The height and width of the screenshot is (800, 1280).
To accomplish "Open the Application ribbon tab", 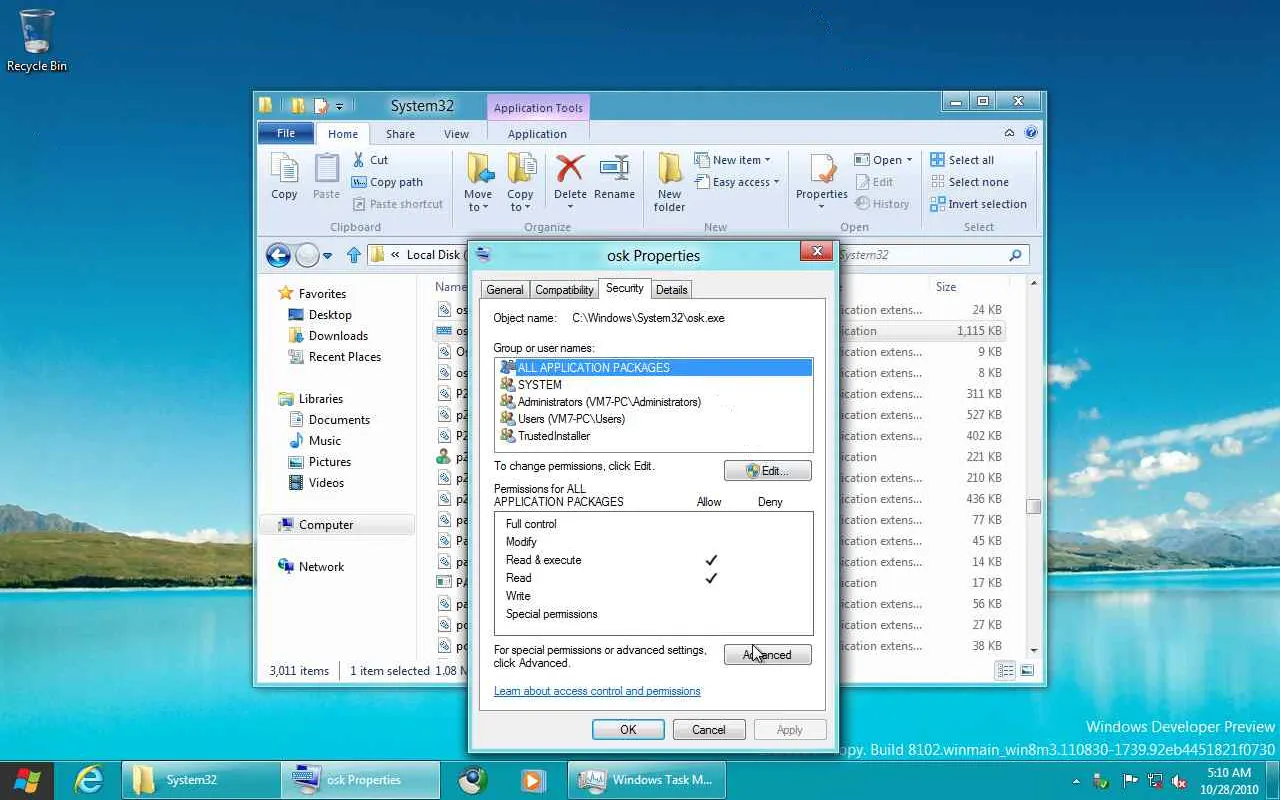I will 537,134.
